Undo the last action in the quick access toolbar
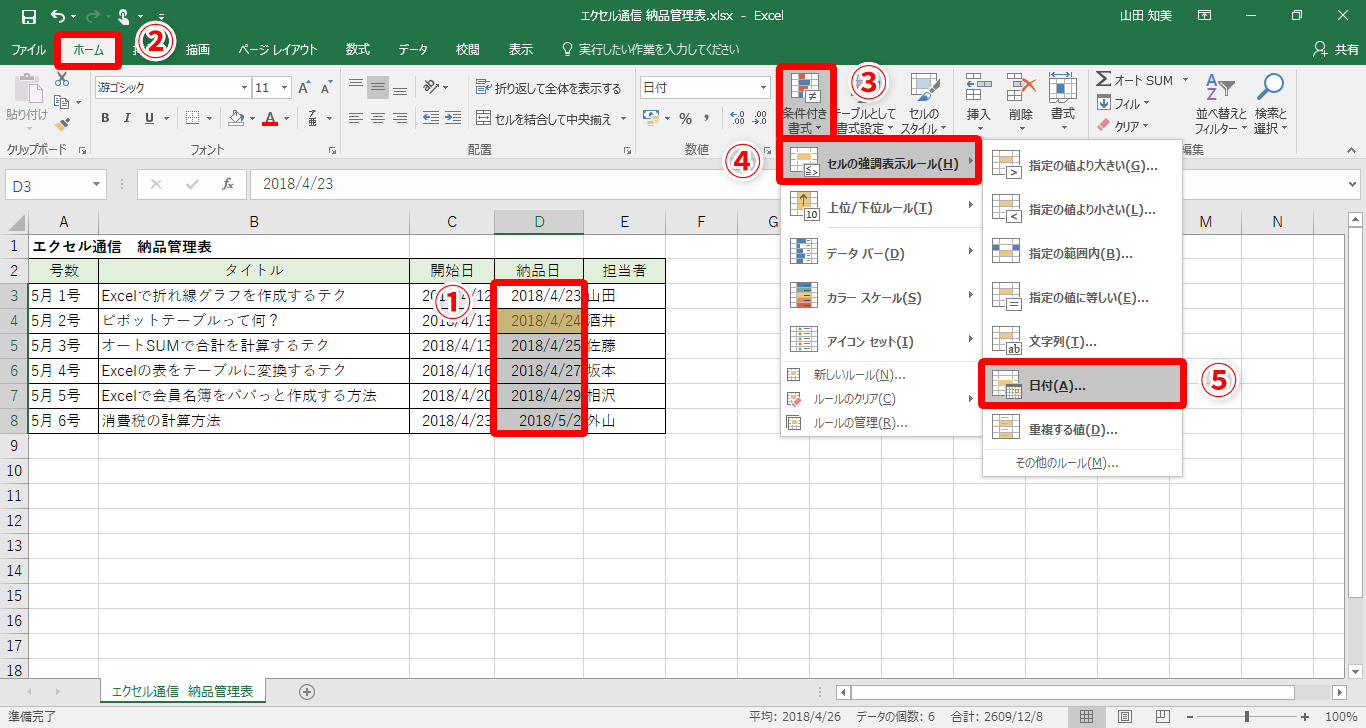Image resolution: width=1366 pixels, height=728 pixels. (58, 16)
